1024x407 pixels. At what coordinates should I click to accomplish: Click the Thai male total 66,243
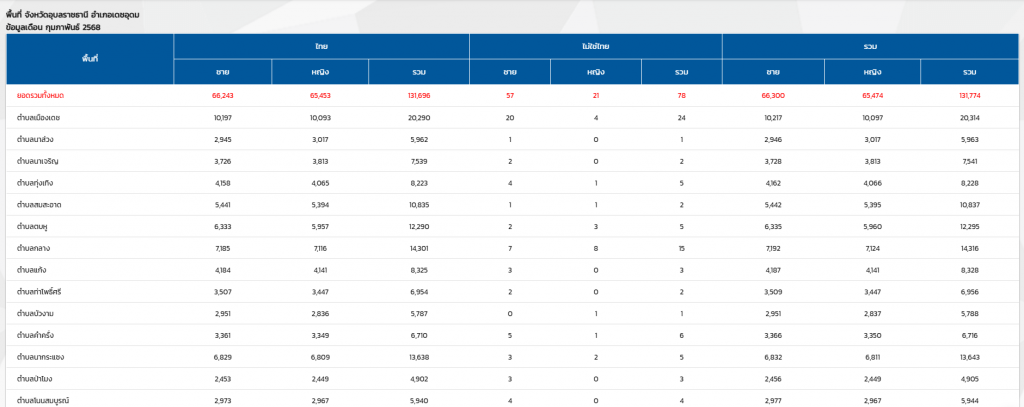pyautogui.click(x=222, y=95)
